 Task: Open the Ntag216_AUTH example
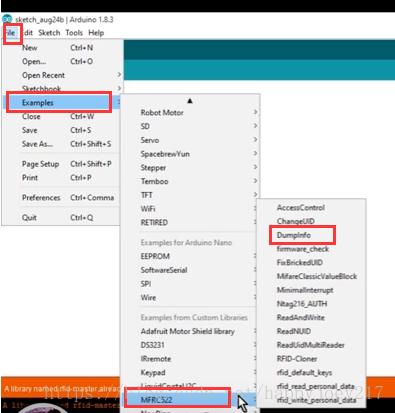(311, 304)
